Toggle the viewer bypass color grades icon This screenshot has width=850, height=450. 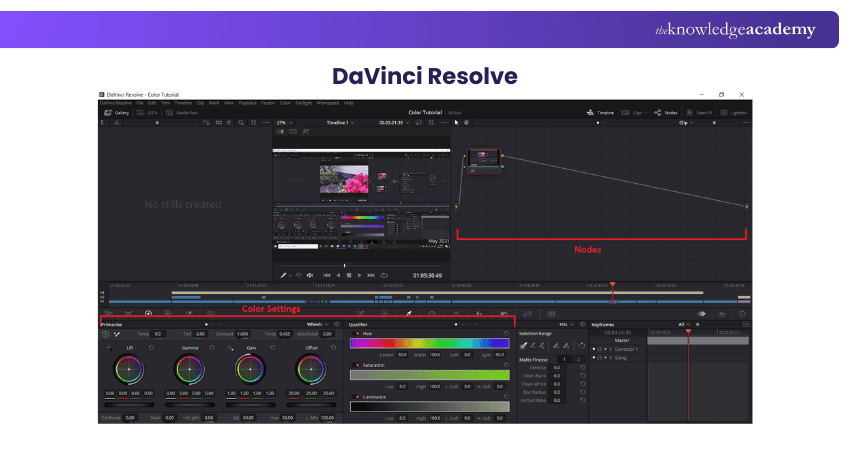pos(418,123)
